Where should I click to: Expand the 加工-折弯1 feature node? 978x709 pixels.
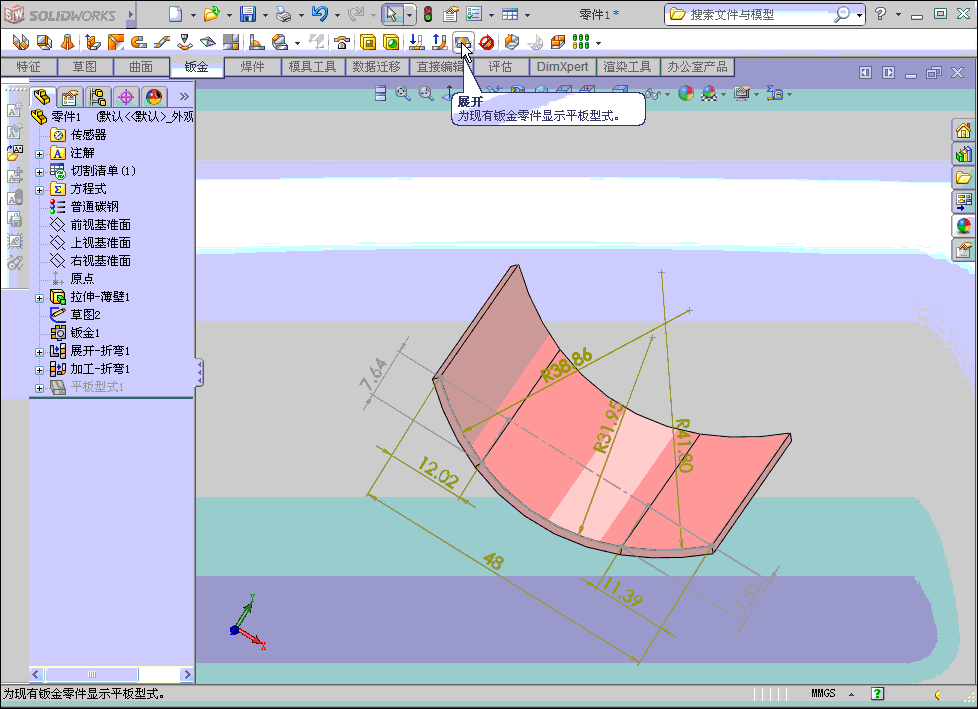(x=39, y=370)
